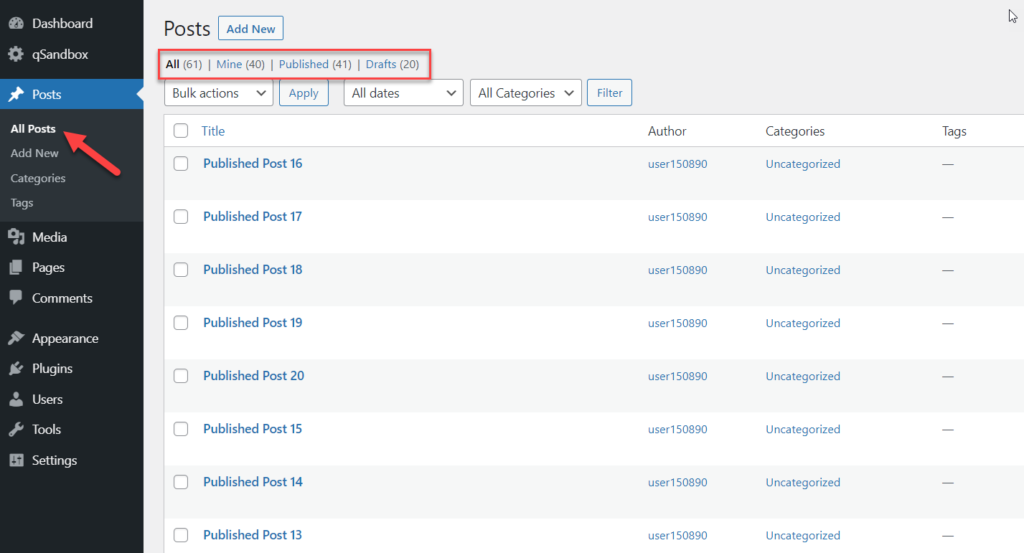
Task: Click the Pages icon in sidebar
Action: (x=16, y=267)
